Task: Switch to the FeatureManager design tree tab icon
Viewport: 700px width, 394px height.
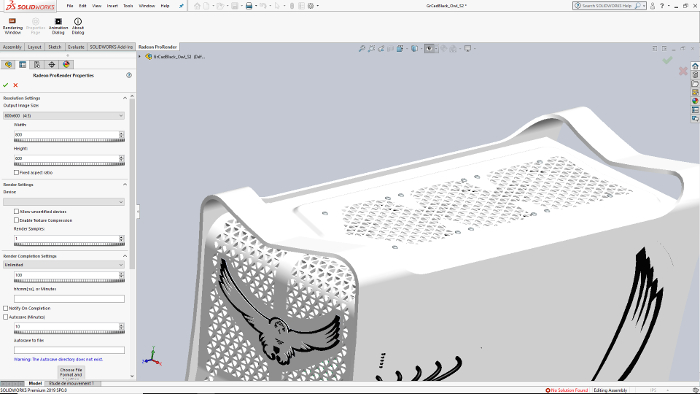Action: pyautogui.click(x=8, y=65)
